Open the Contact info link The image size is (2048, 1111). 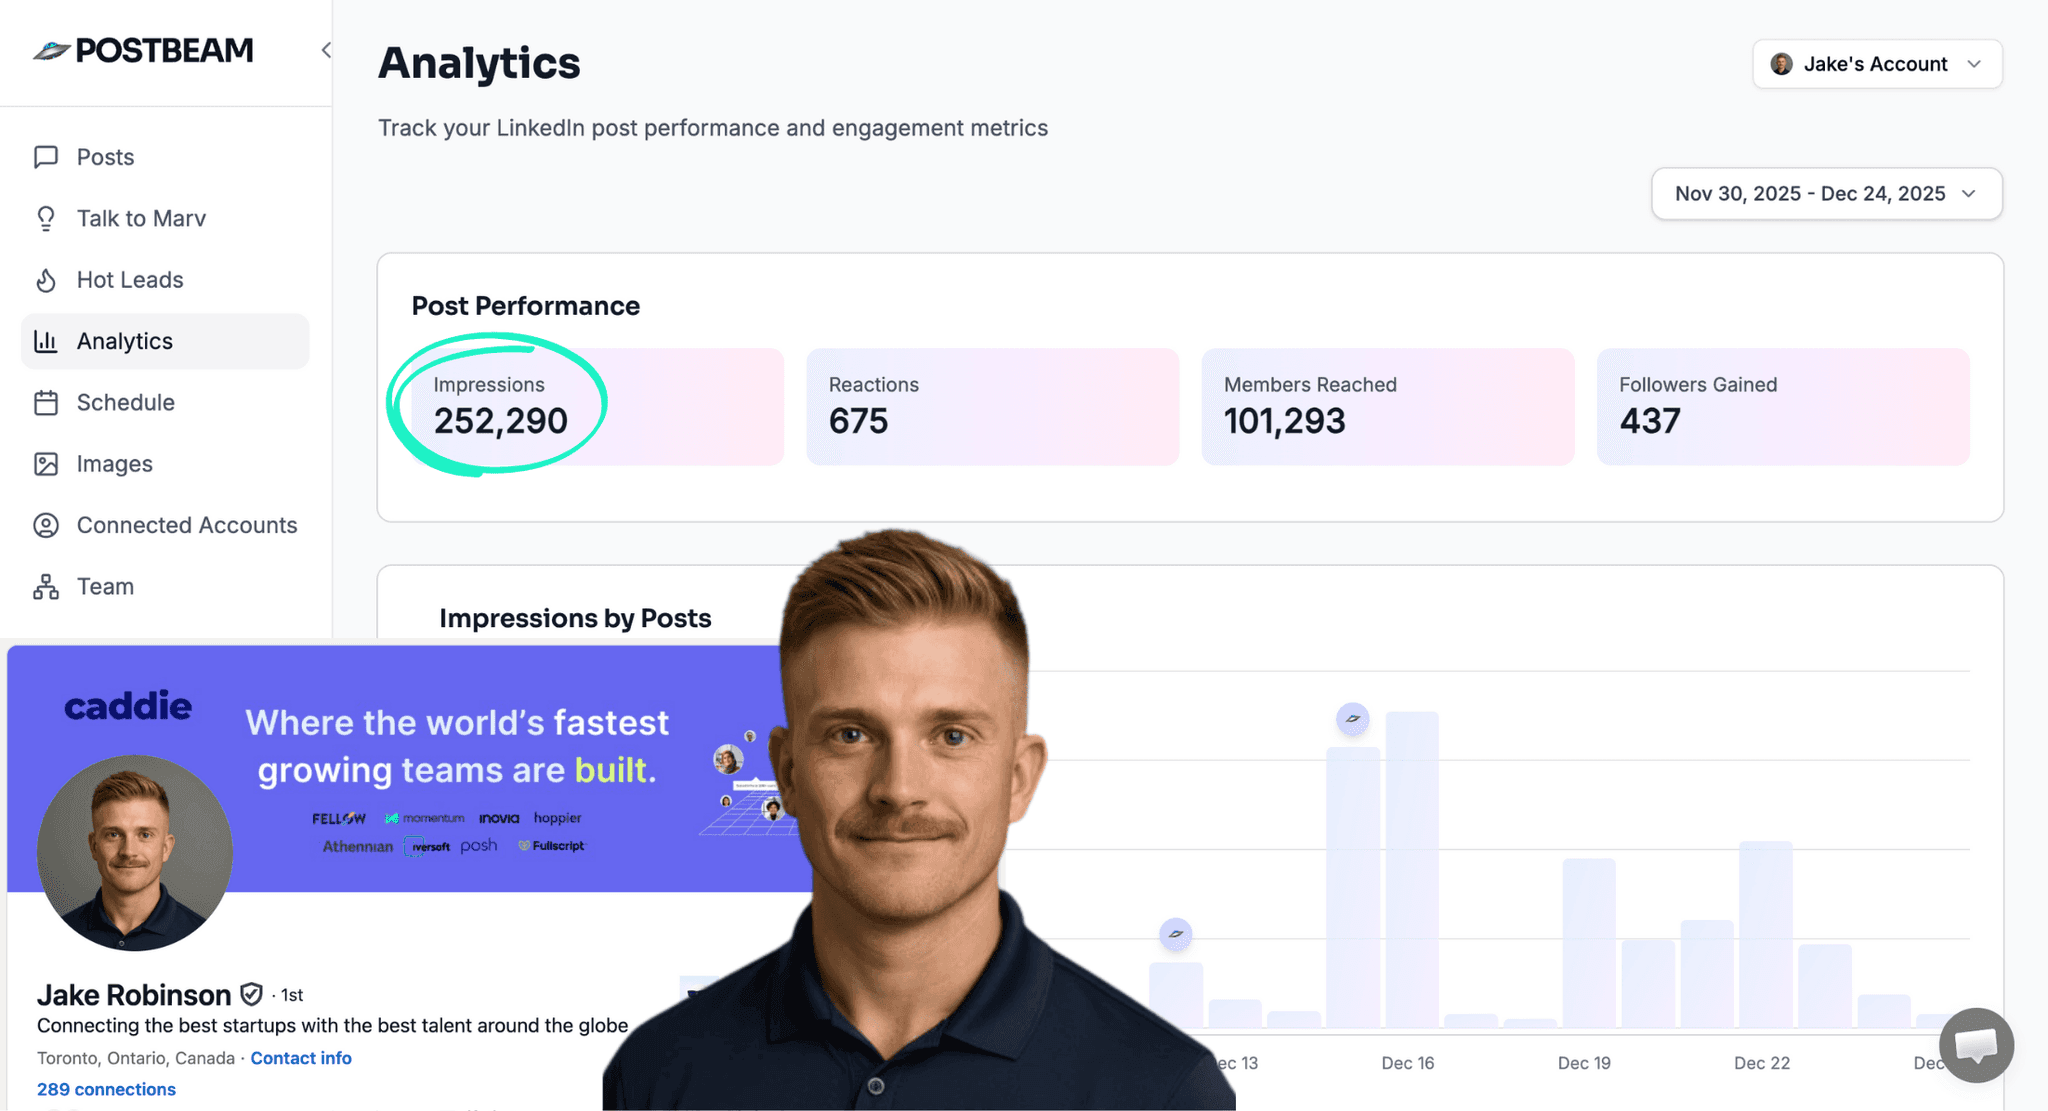point(300,1058)
